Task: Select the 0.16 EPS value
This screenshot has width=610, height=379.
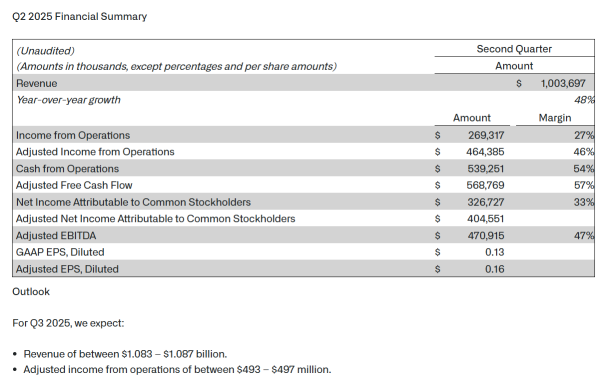Action: point(494,269)
